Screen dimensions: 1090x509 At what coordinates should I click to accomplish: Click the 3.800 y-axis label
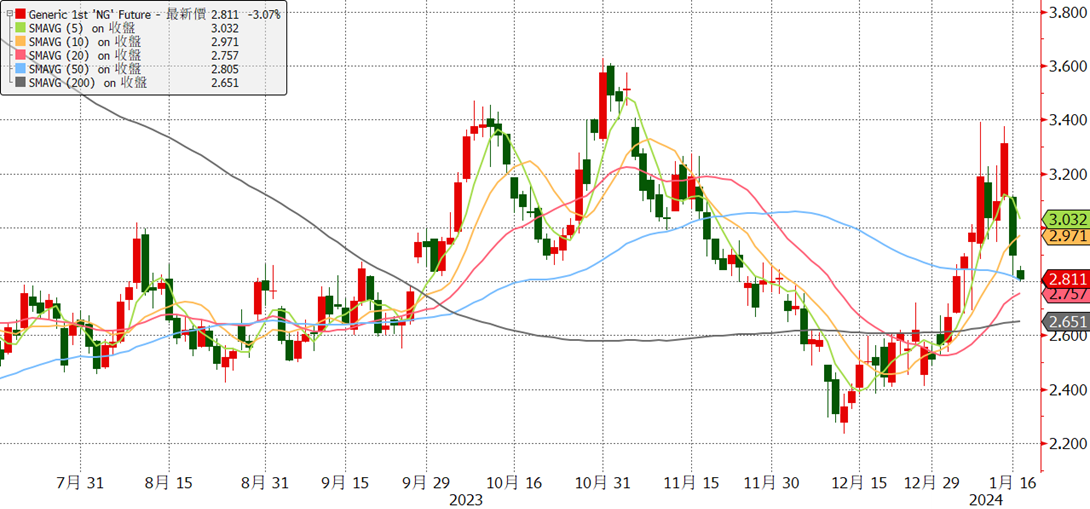point(1068,13)
